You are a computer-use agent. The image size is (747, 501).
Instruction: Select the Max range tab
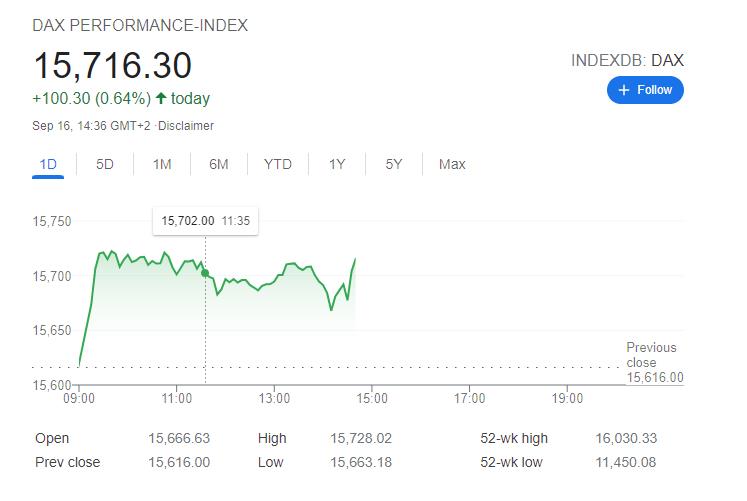tap(452, 165)
